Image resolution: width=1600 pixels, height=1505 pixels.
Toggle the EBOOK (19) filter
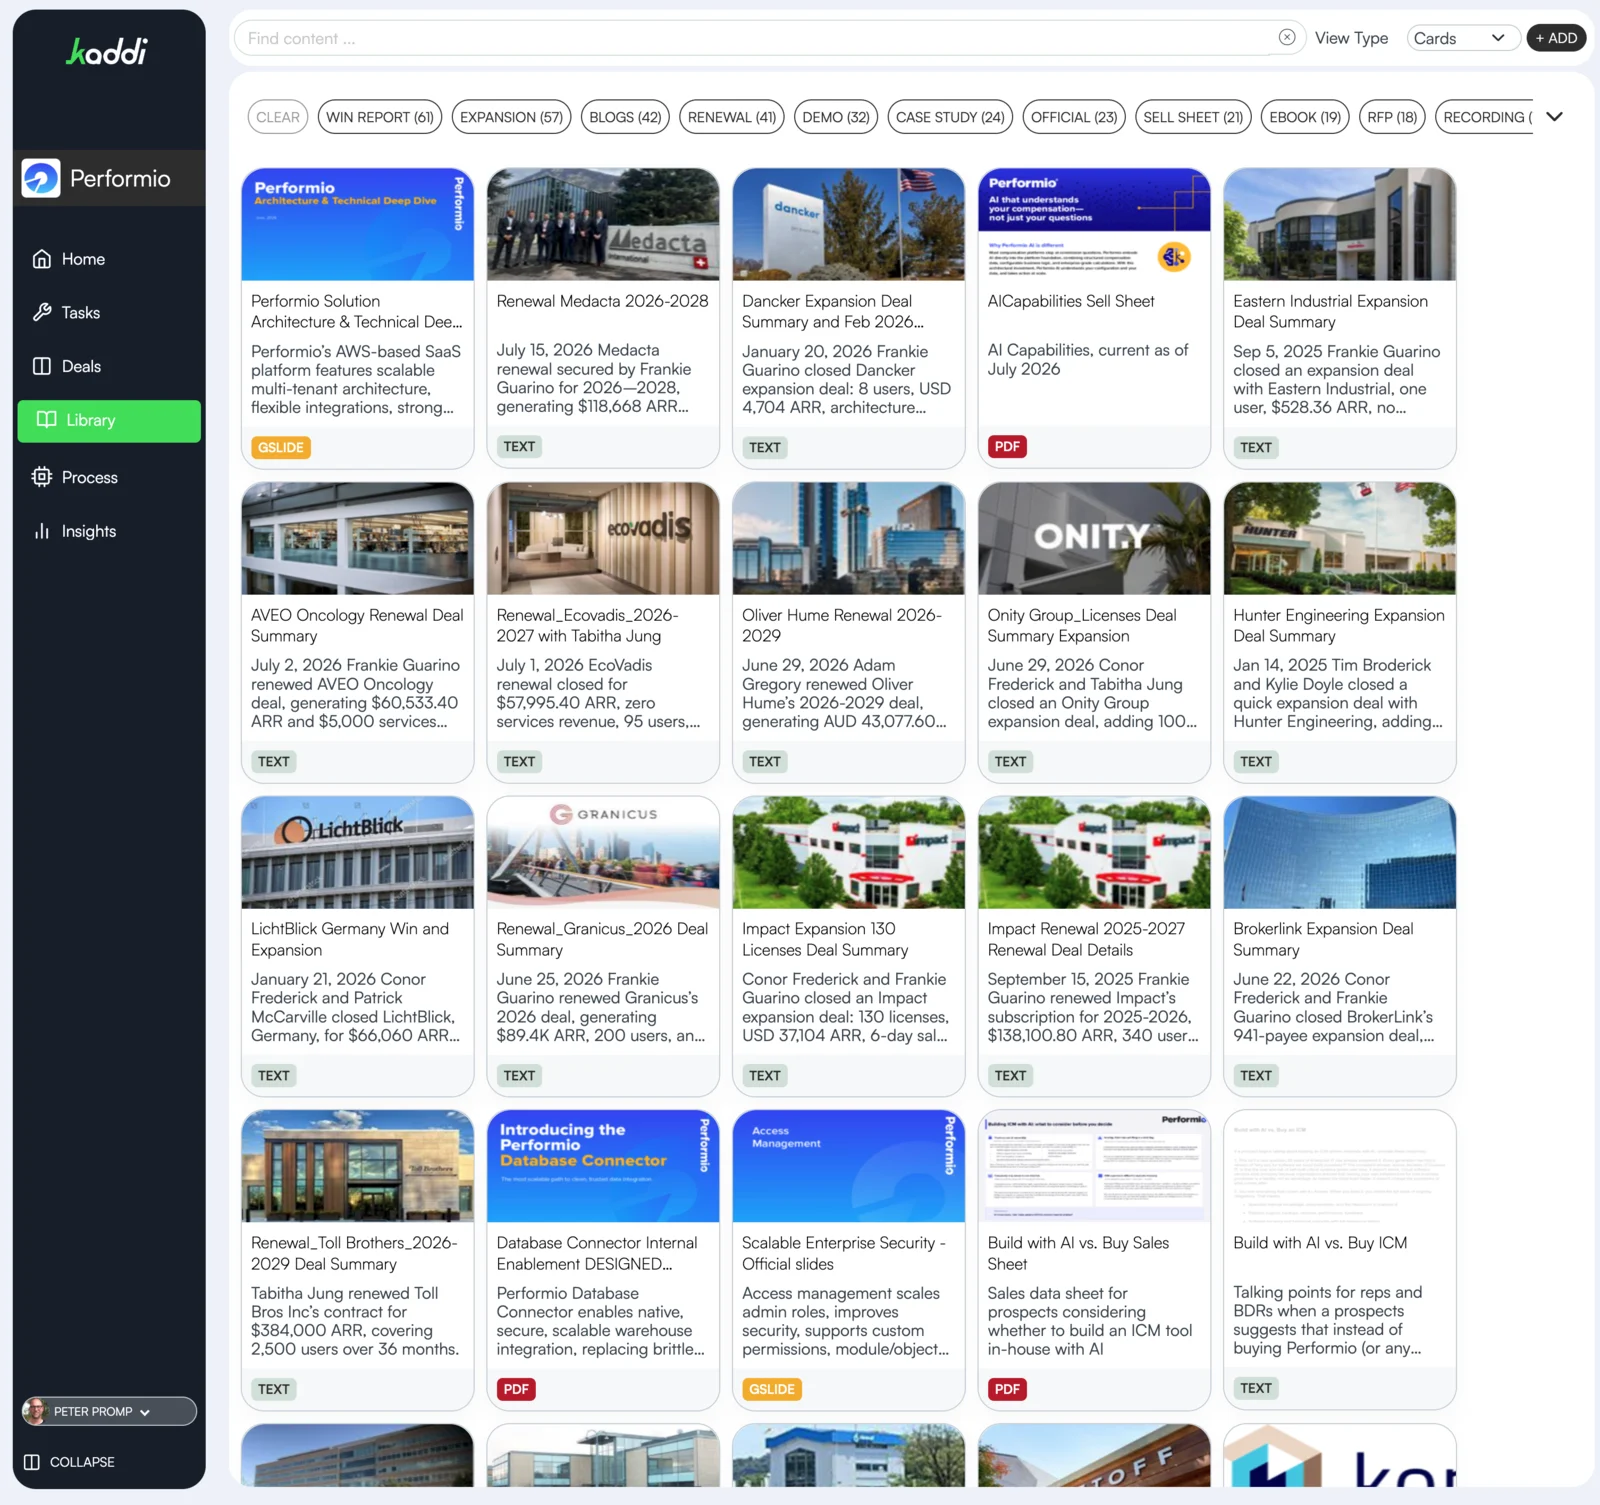(1305, 117)
